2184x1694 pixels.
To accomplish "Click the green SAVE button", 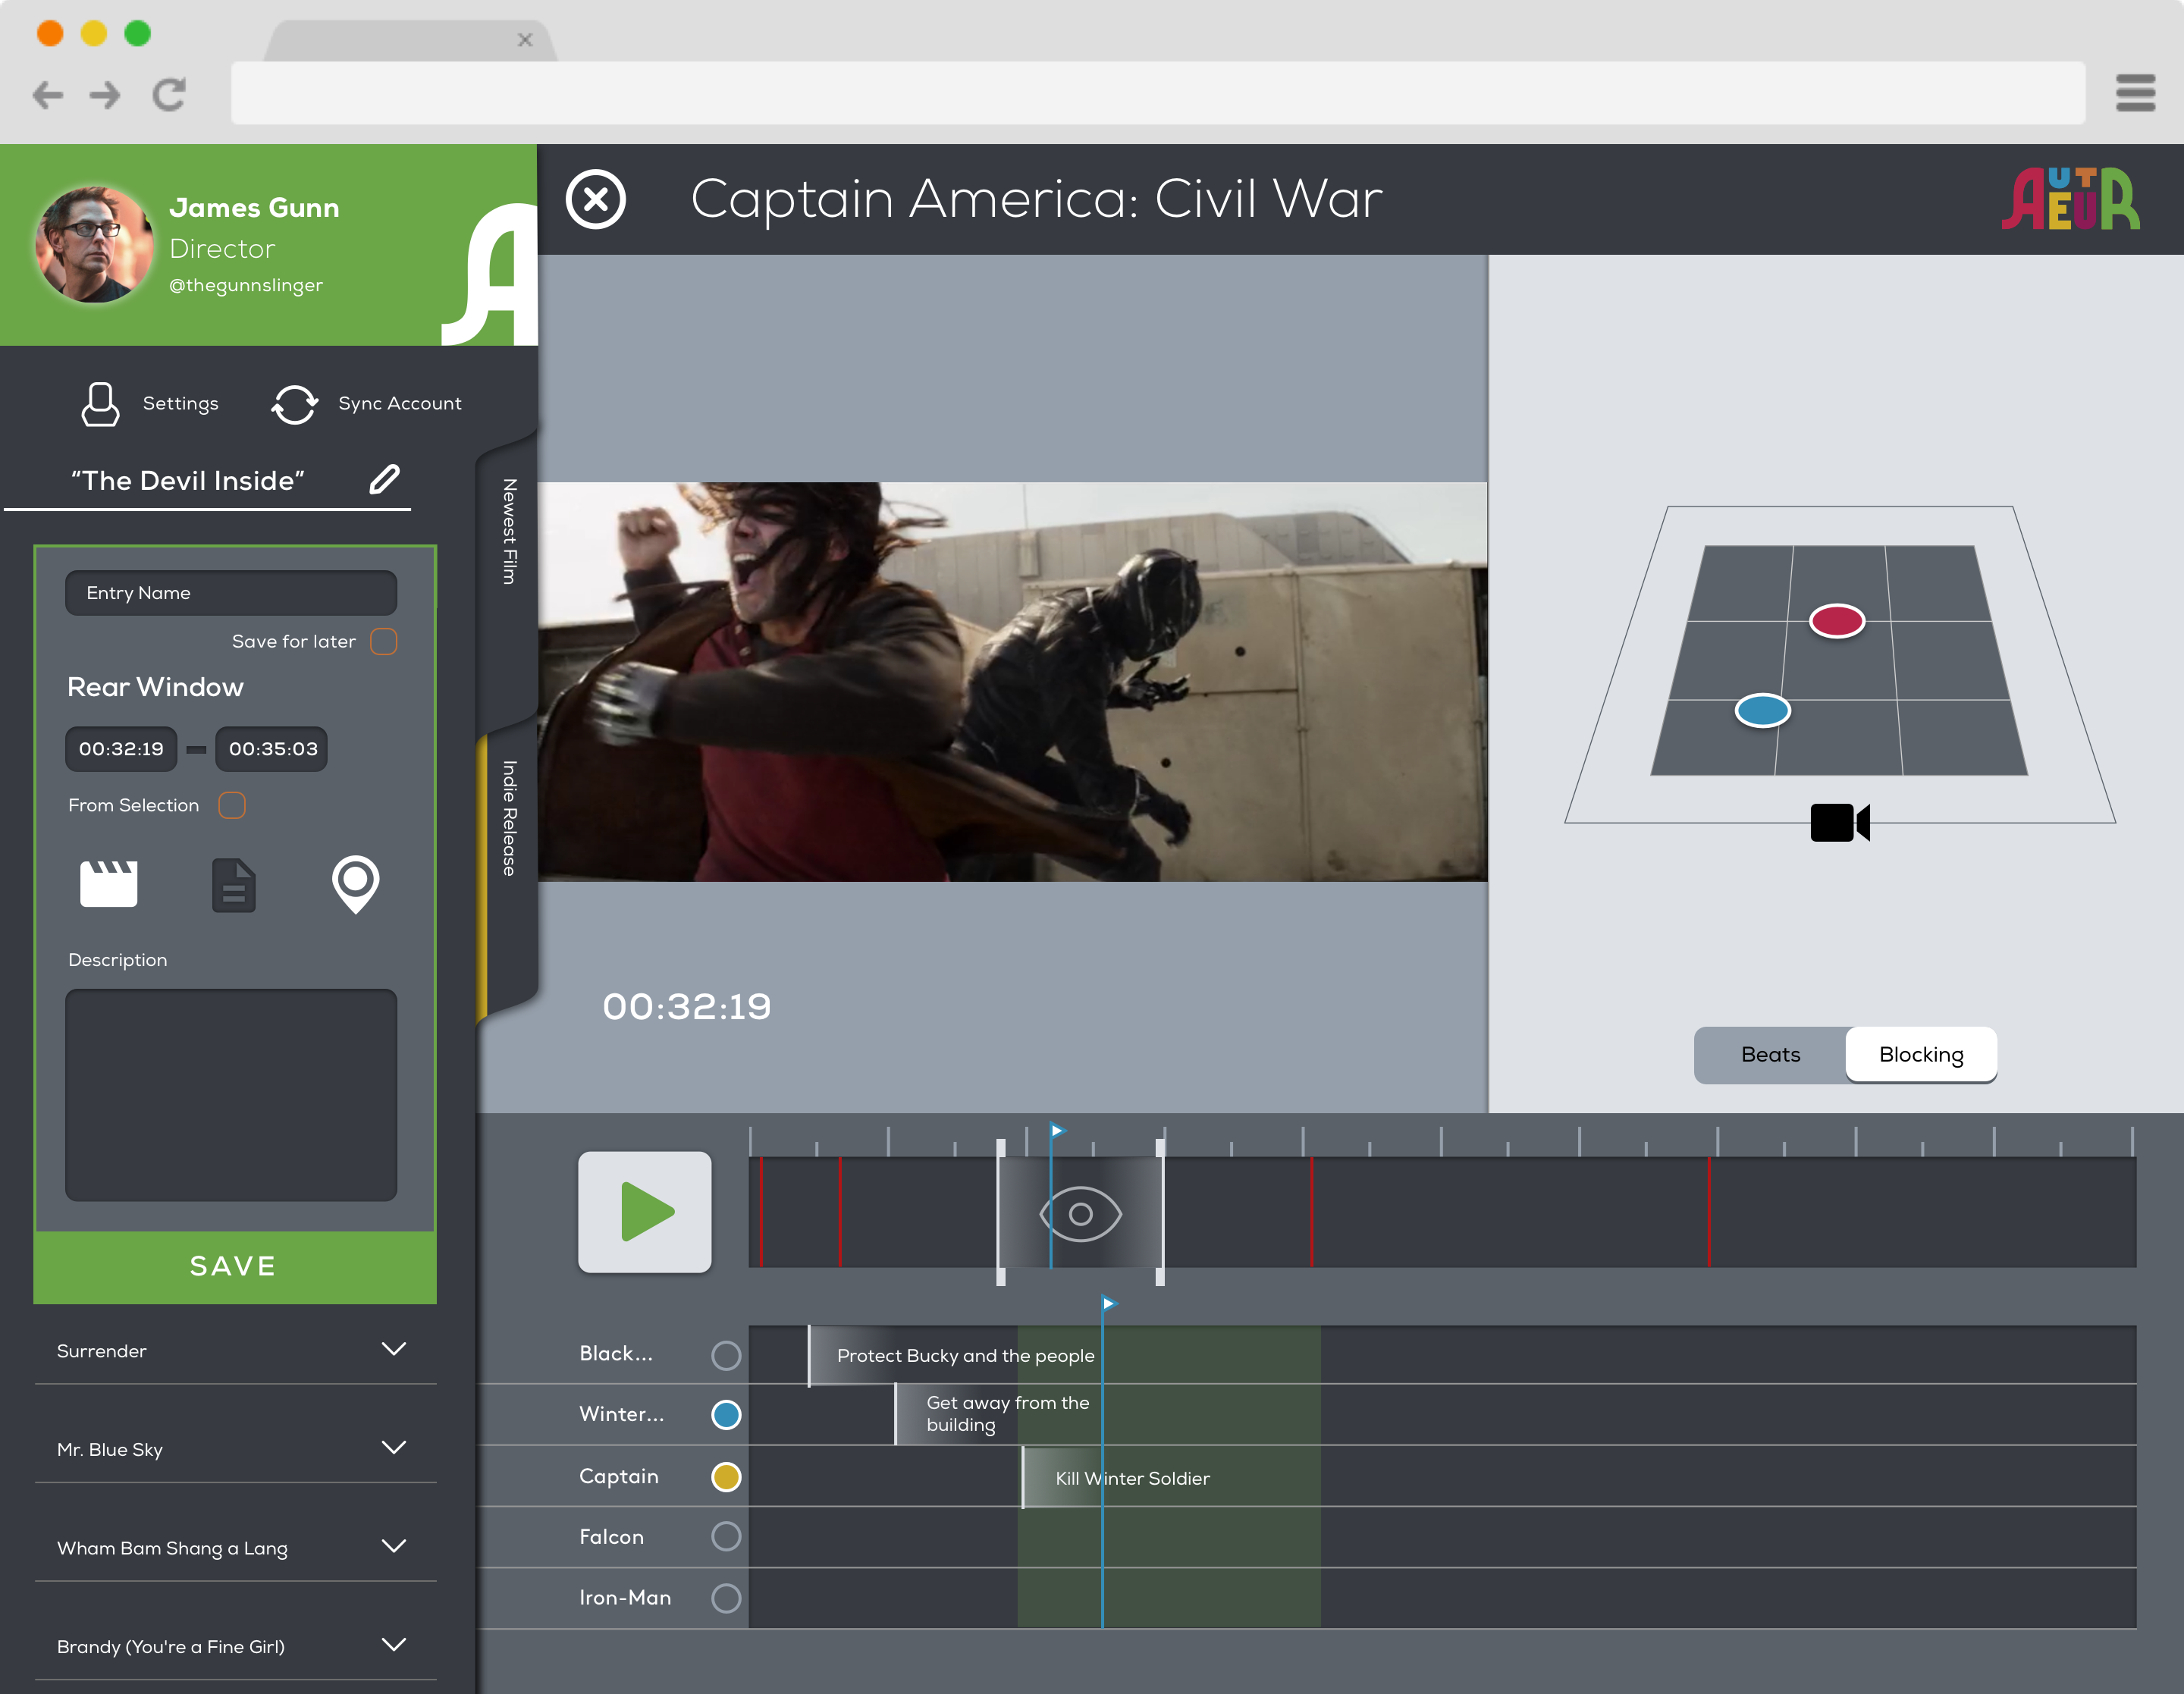I will click(234, 1266).
